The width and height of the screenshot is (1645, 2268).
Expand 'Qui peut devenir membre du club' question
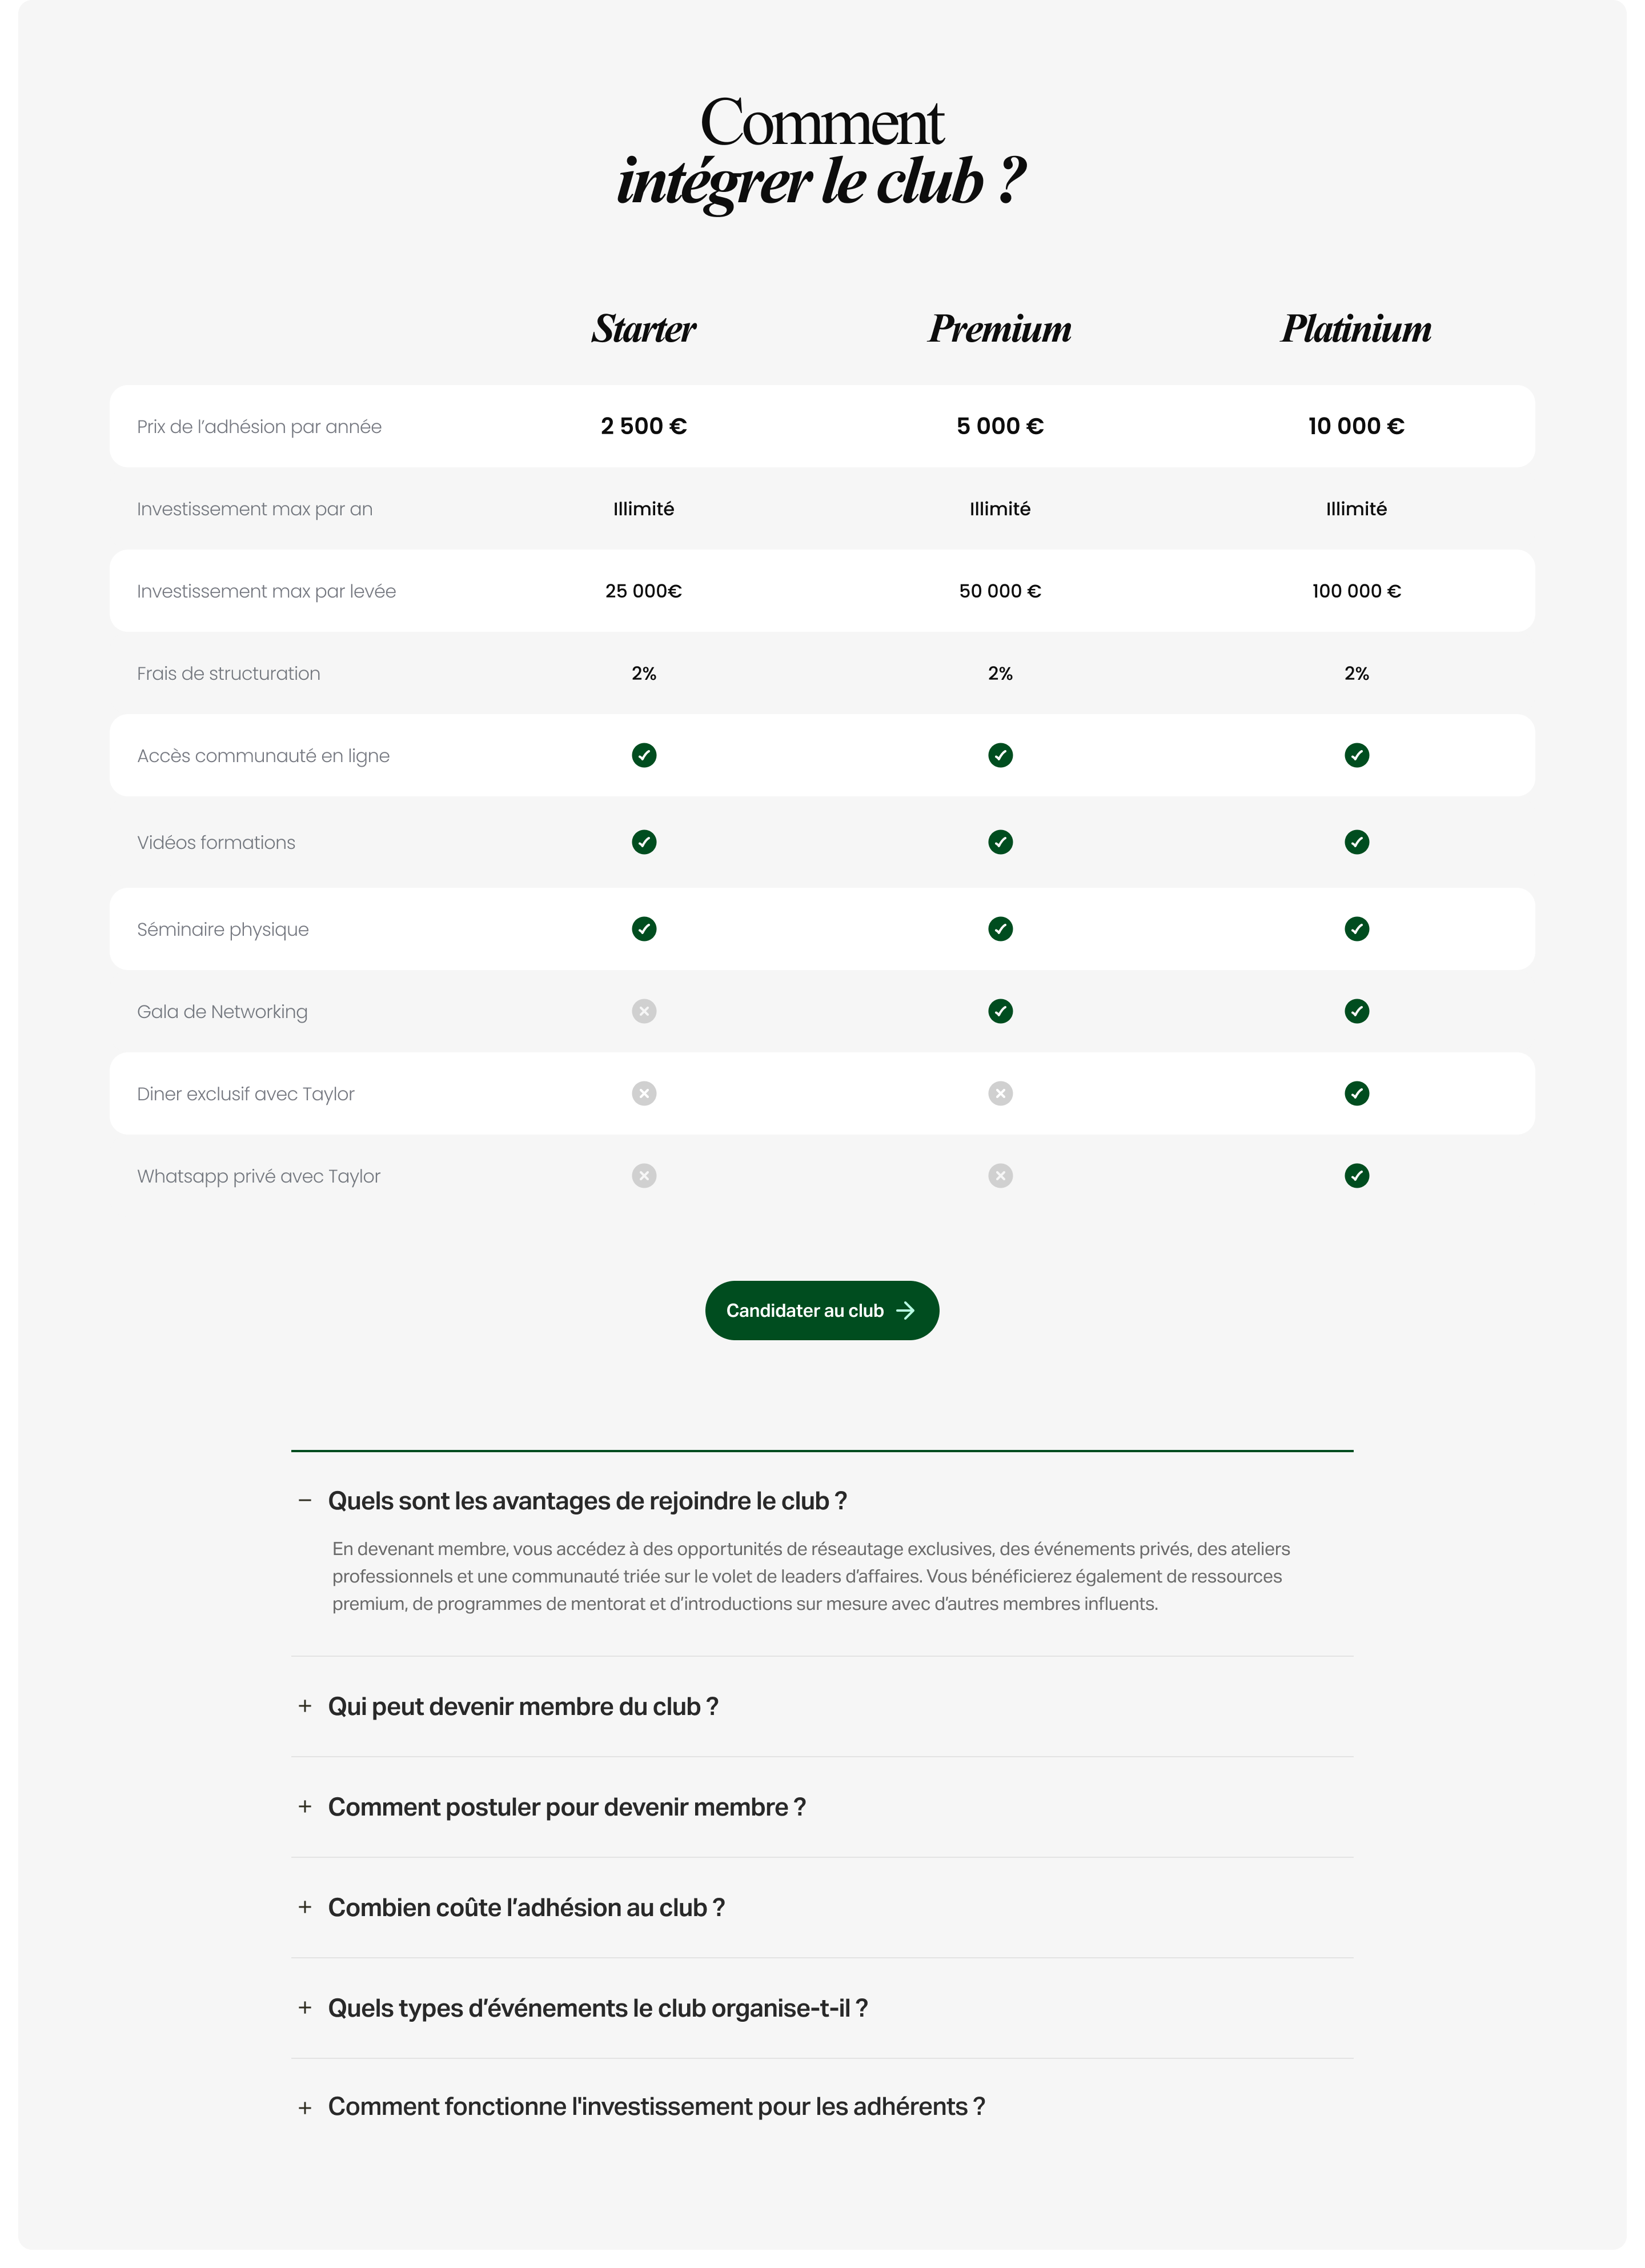[522, 1707]
